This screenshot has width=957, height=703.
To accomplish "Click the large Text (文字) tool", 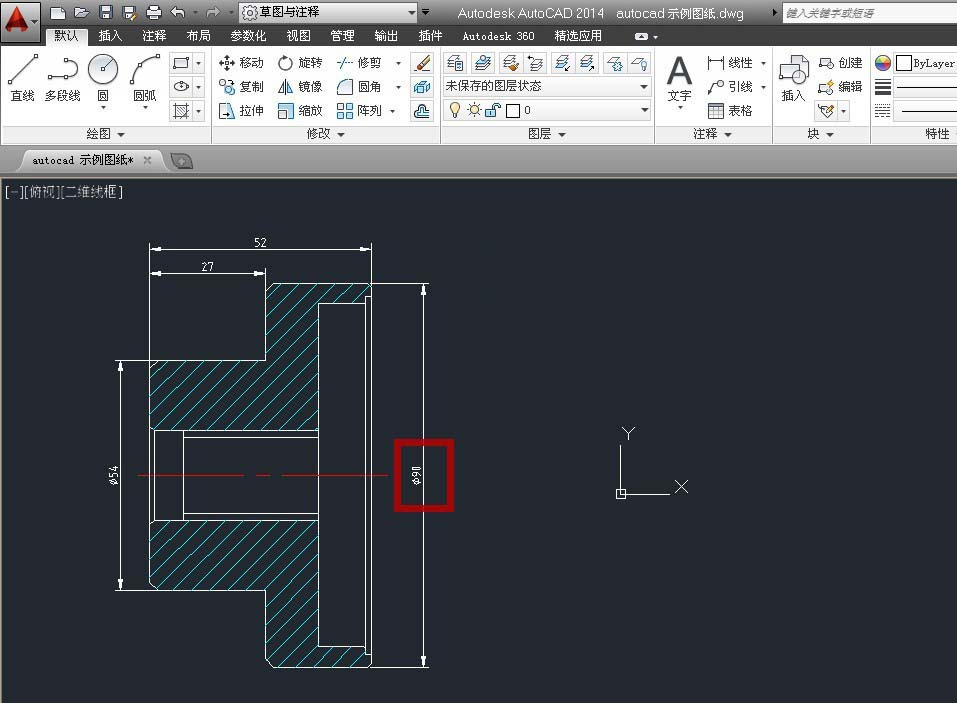I will [x=679, y=79].
